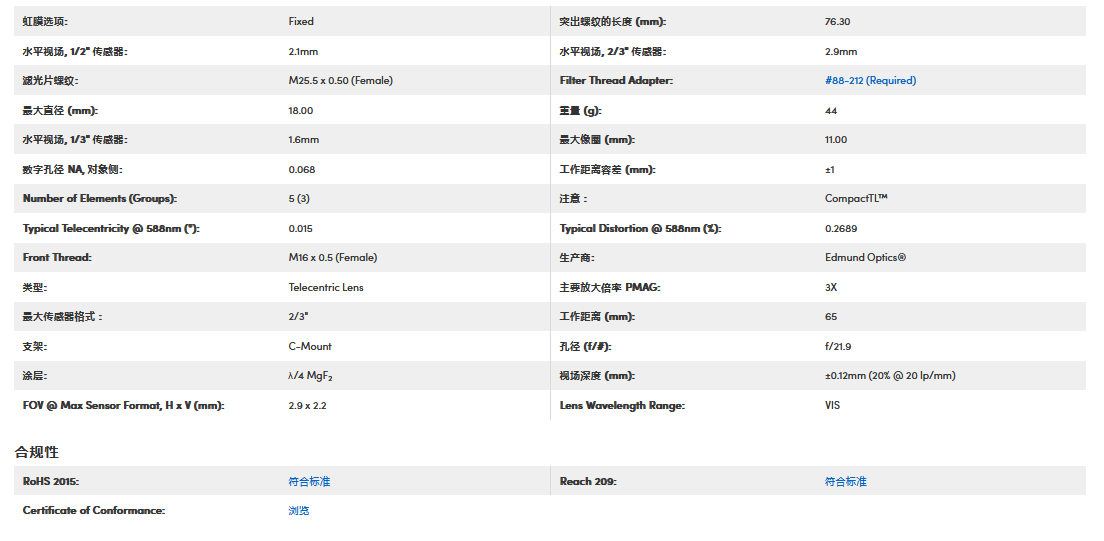
Task: Select the ±0.12mm depth of field value
Action: [x=890, y=376]
